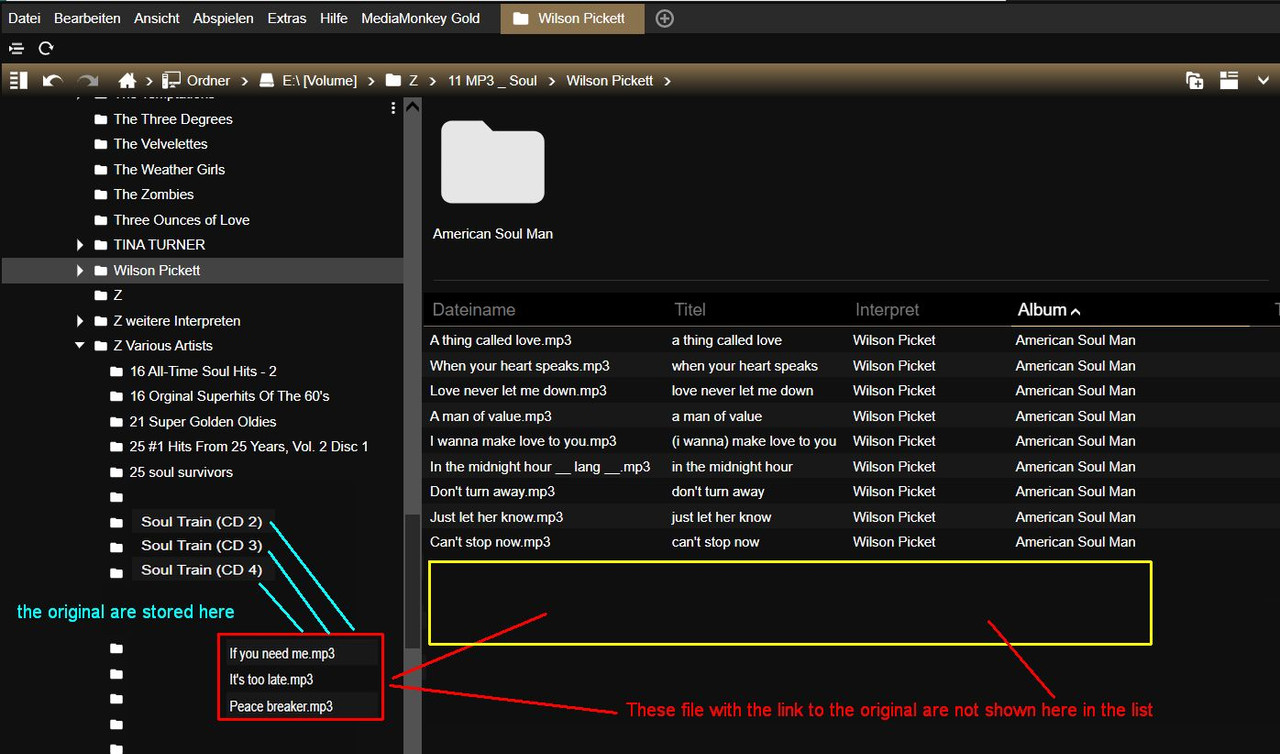The height and width of the screenshot is (754, 1280).
Task: Select 16 Orginal Superhits Of The 60's
Action: tap(229, 396)
